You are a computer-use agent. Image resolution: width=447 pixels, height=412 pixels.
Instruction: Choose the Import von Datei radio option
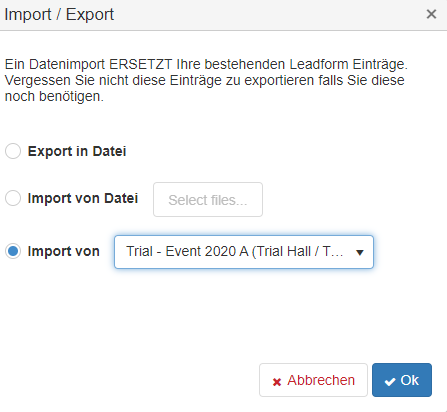(x=13, y=198)
